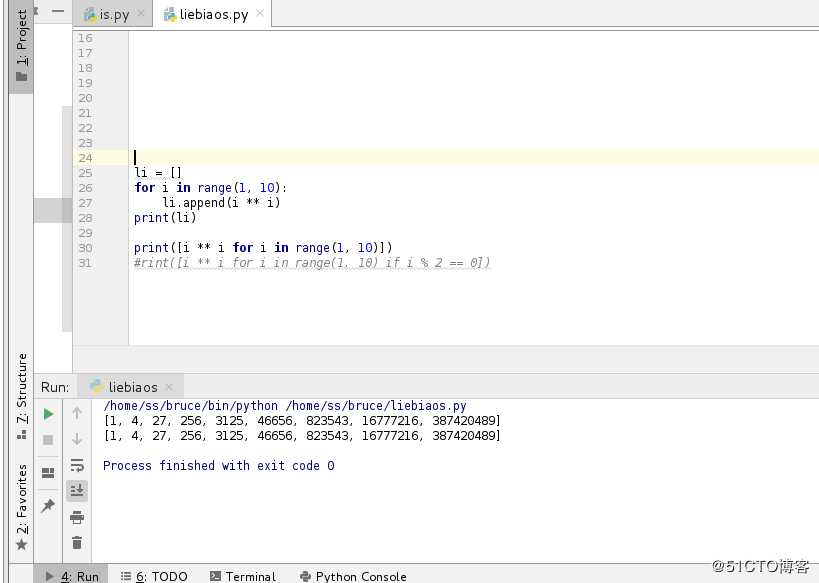This screenshot has height=583, width=819.
Task: Open the 6: TODO tool window
Action: [x=154, y=576]
